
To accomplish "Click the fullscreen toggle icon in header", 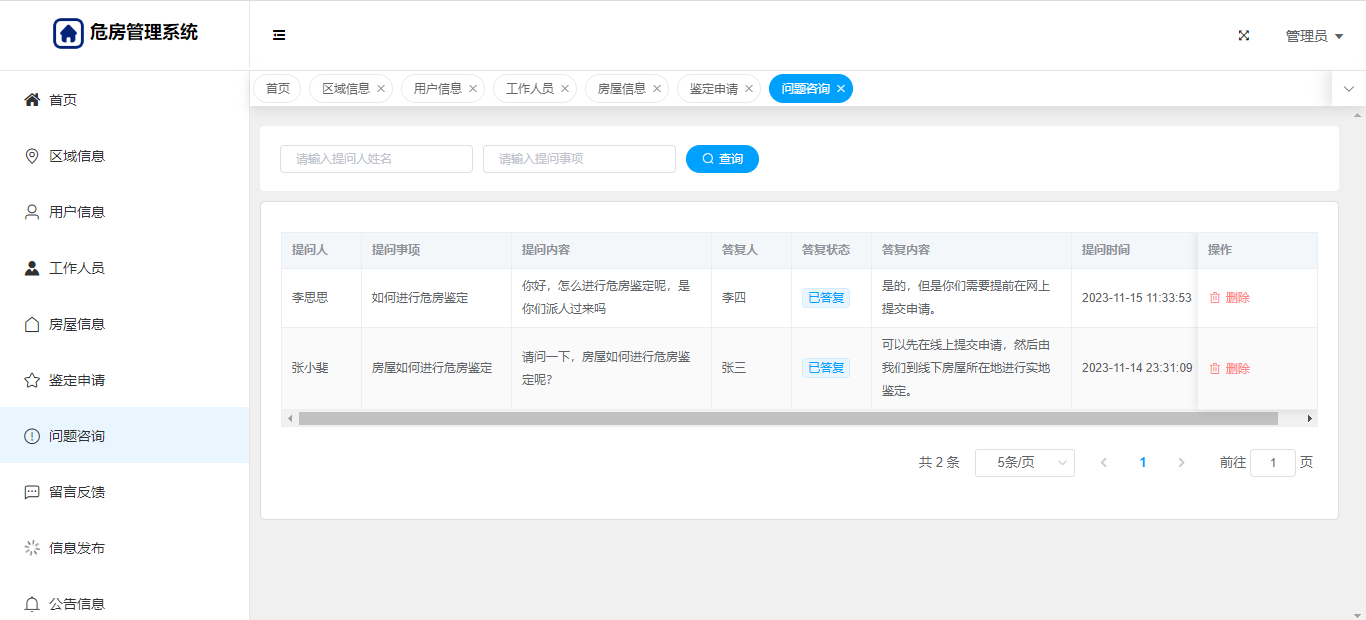I will pyautogui.click(x=1244, y=35).
